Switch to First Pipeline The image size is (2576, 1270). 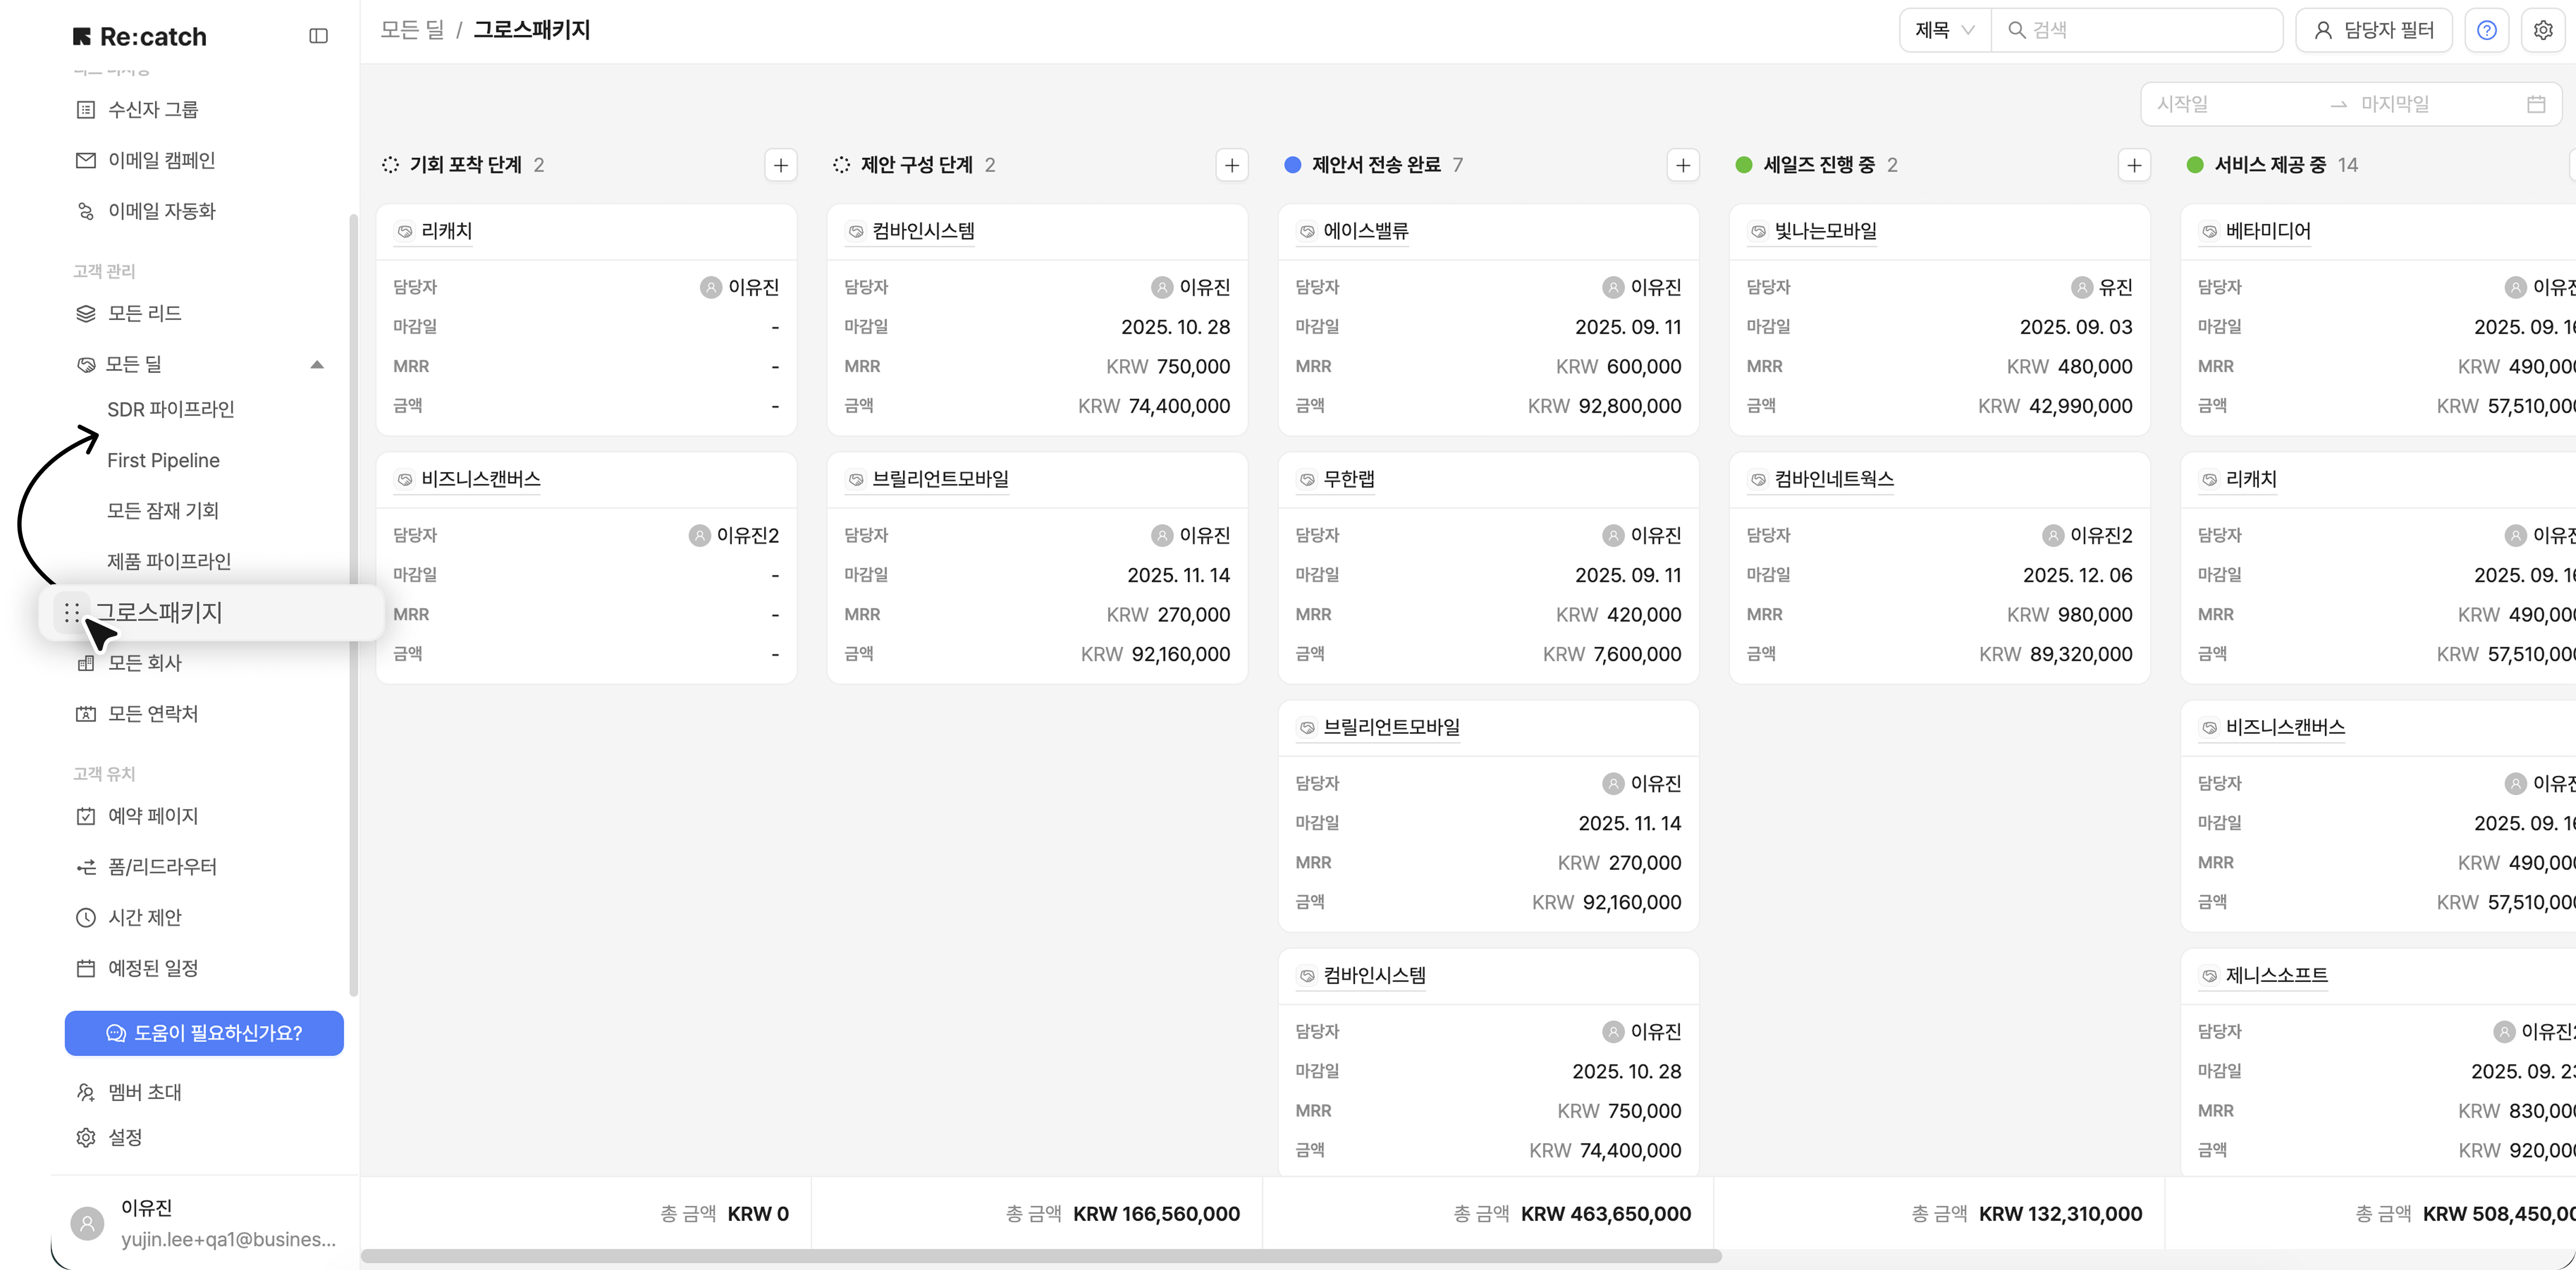[163, 460]
